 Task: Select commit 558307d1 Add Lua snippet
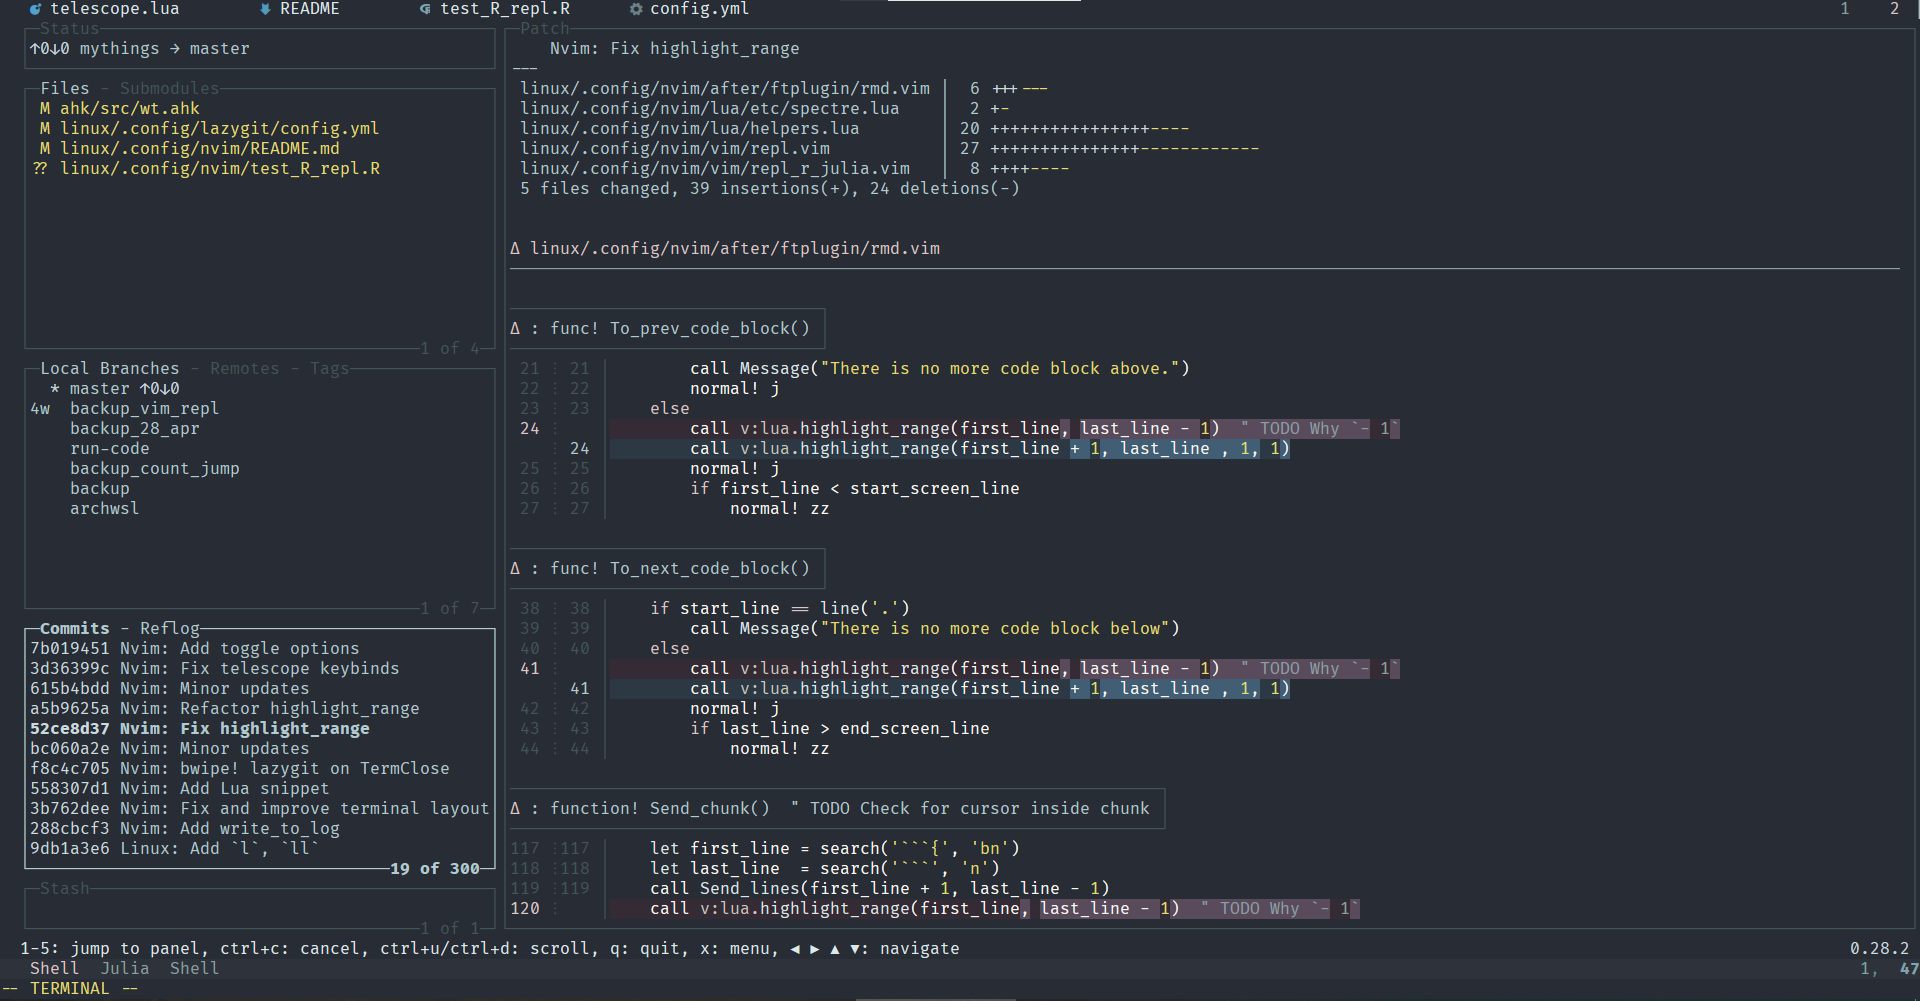(260, 788)
